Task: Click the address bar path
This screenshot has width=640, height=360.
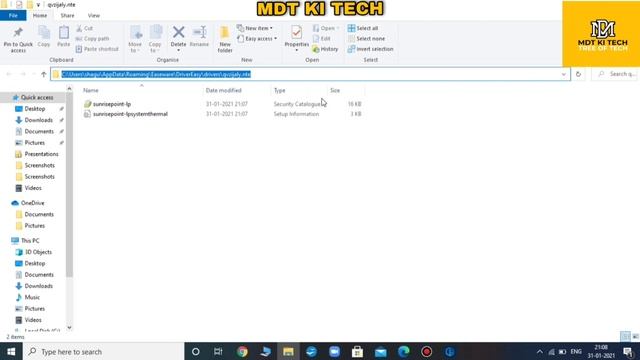Action: 156,74
